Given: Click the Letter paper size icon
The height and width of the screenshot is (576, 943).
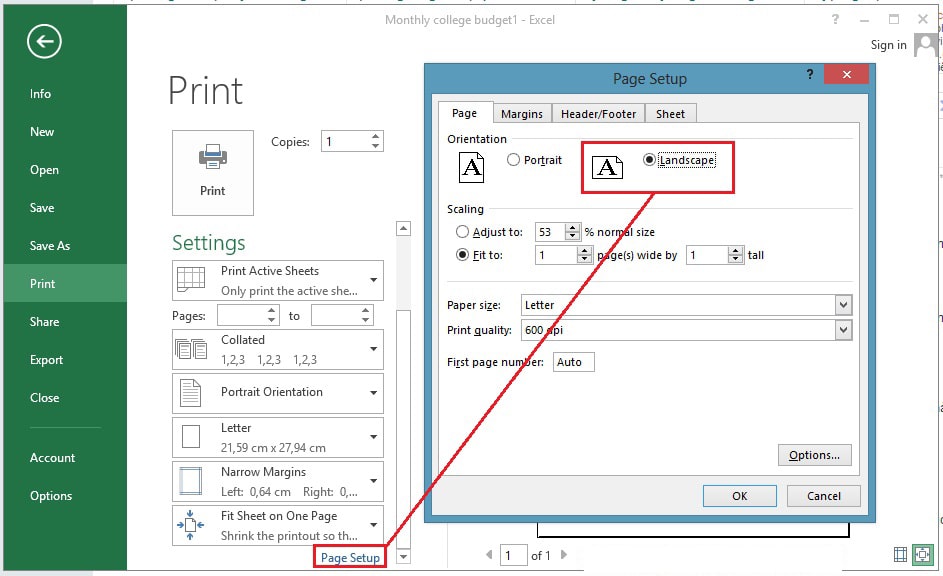Looking at the screenshot, I should coord(192,436).
